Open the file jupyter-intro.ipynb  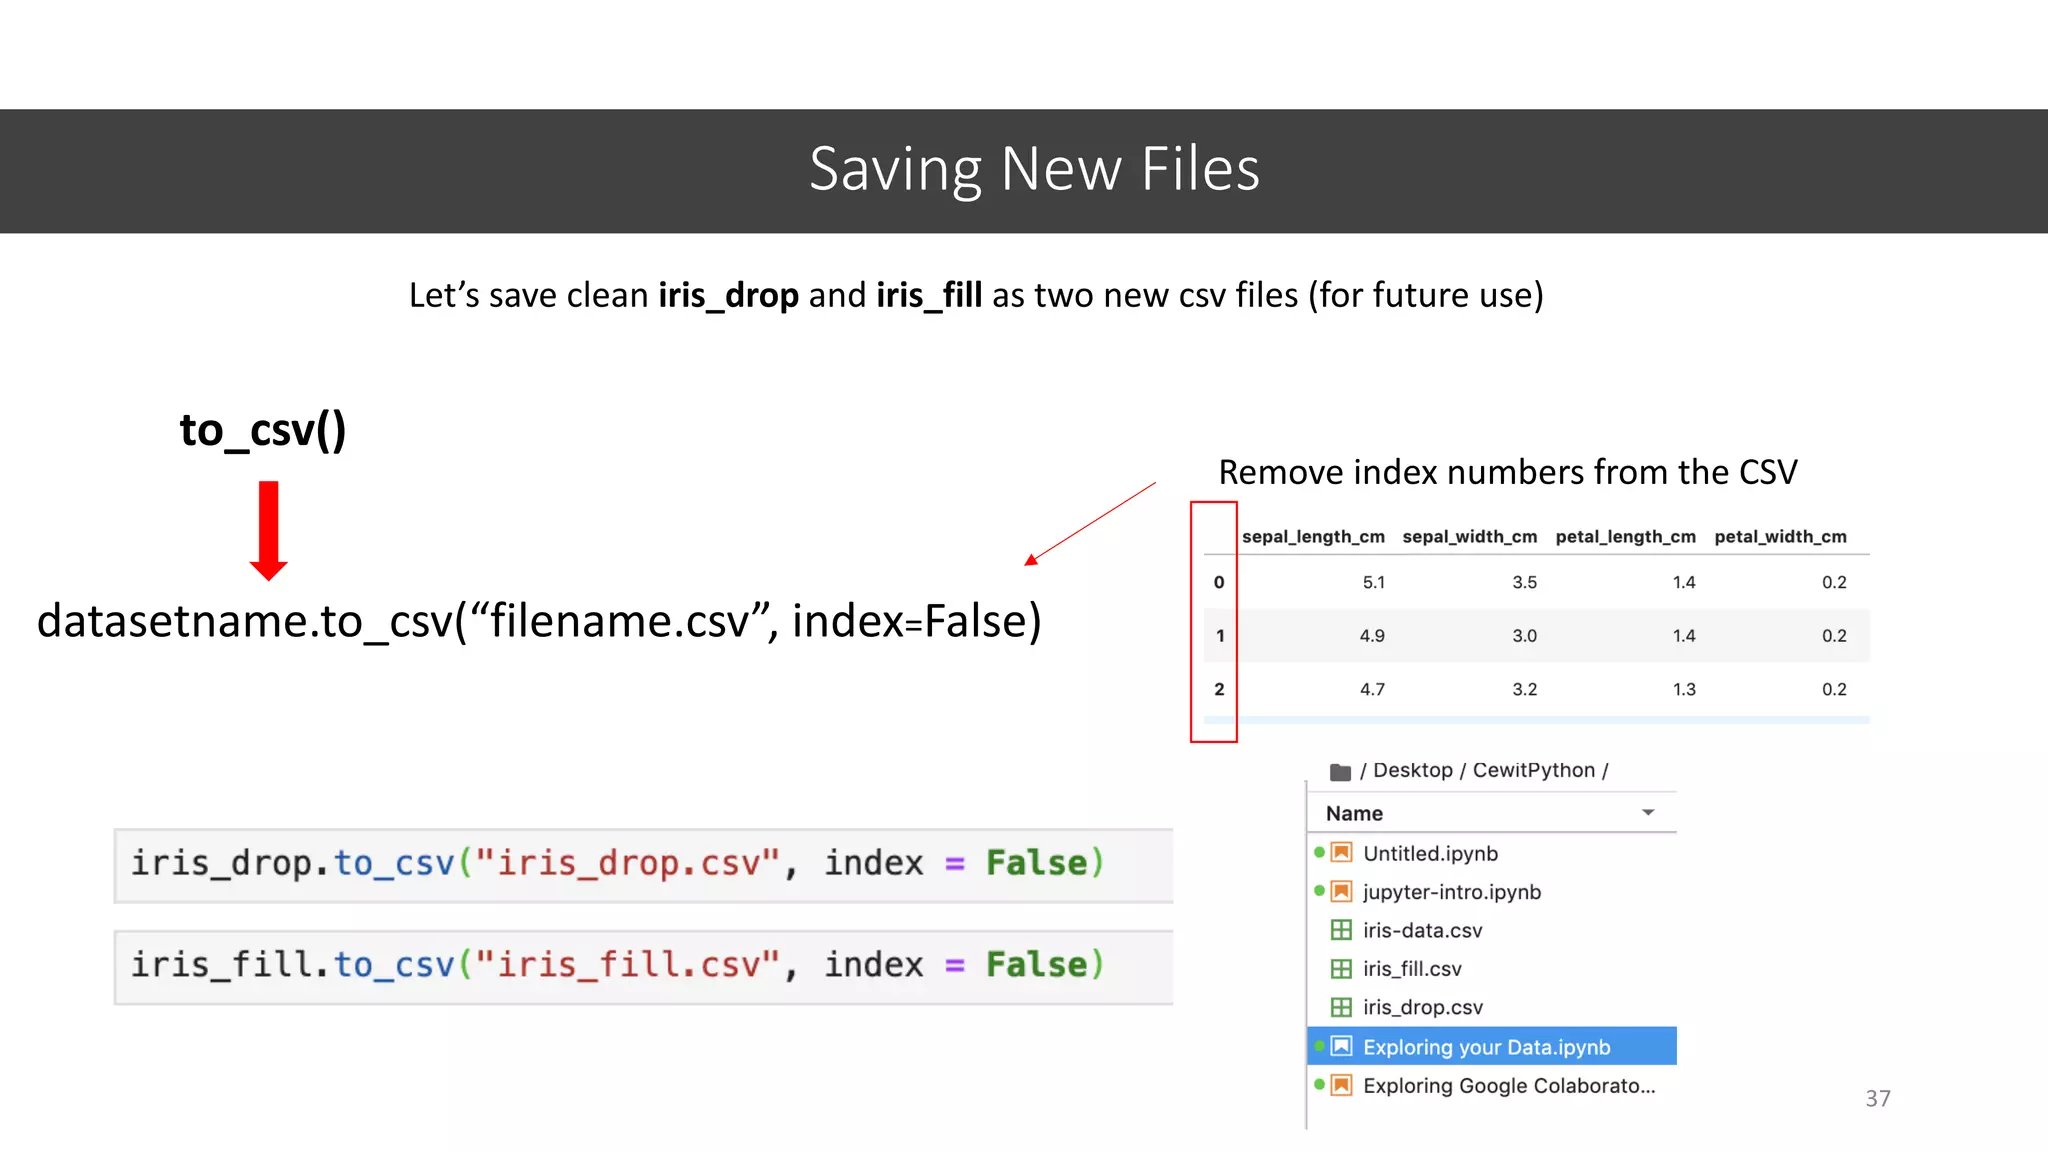1451,892
